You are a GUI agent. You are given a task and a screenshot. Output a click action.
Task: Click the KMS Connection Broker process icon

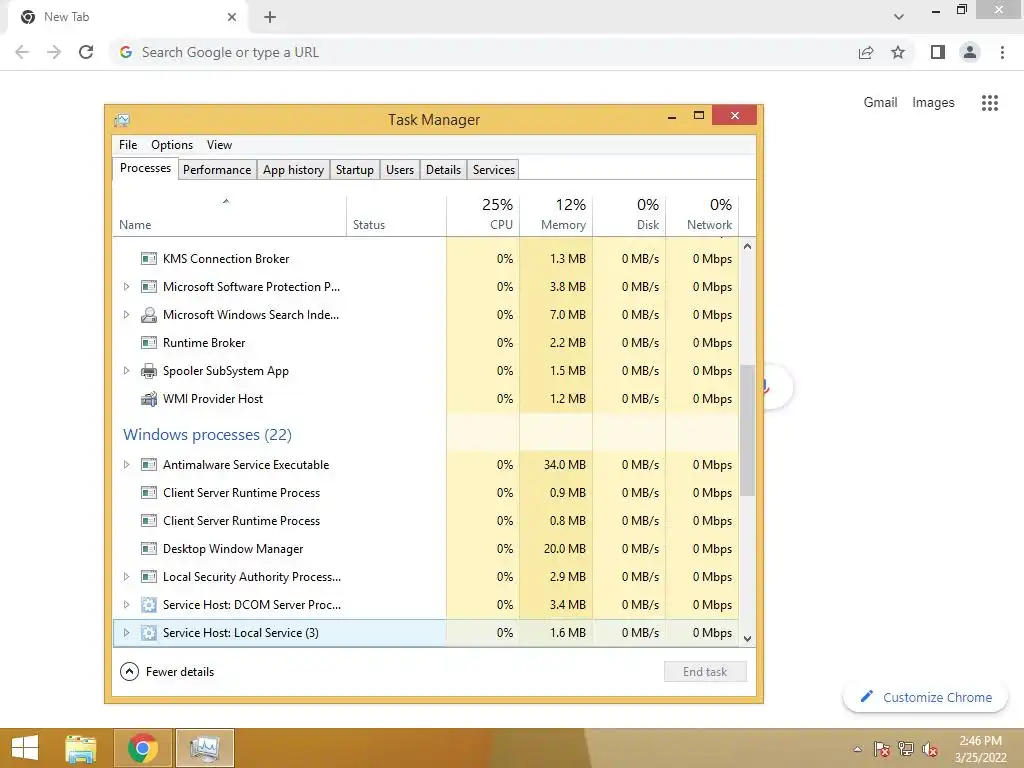[149, 259]
